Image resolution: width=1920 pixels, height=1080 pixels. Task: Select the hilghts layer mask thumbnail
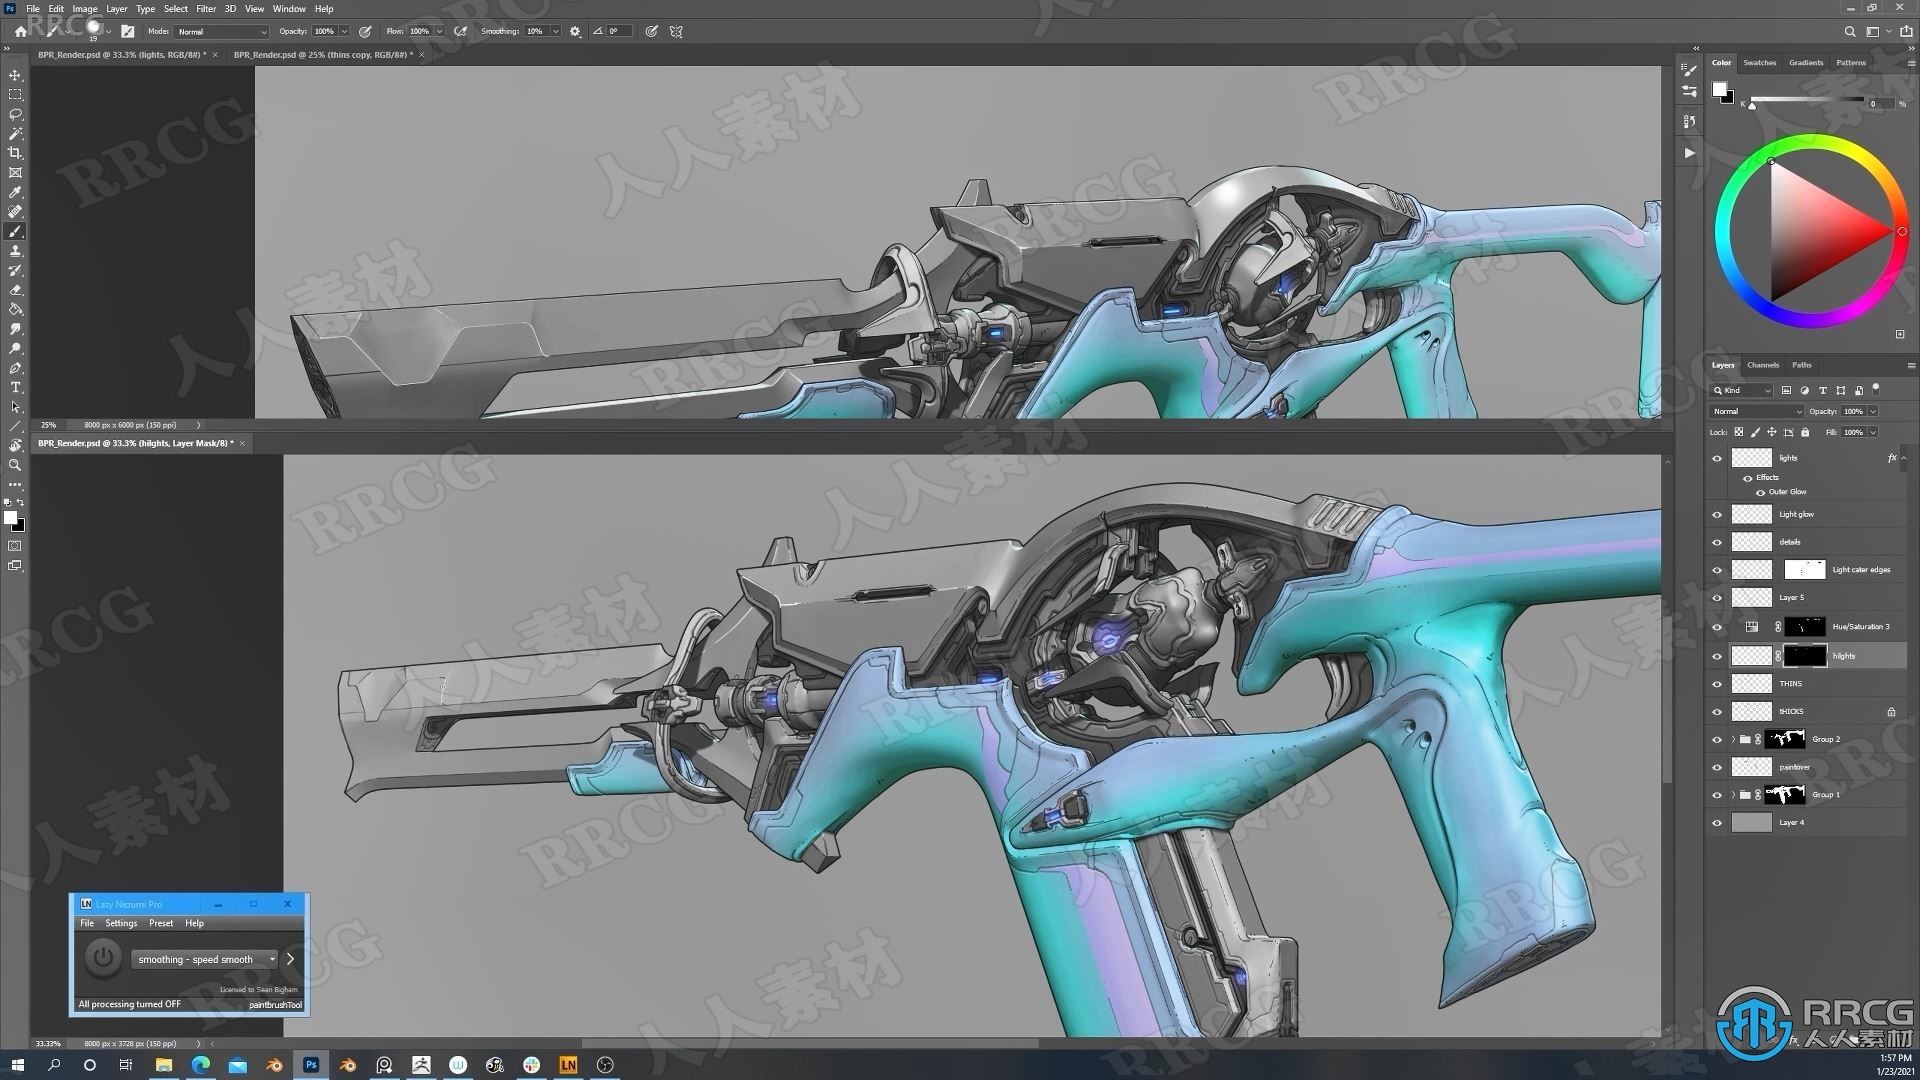coord(1805,656)
